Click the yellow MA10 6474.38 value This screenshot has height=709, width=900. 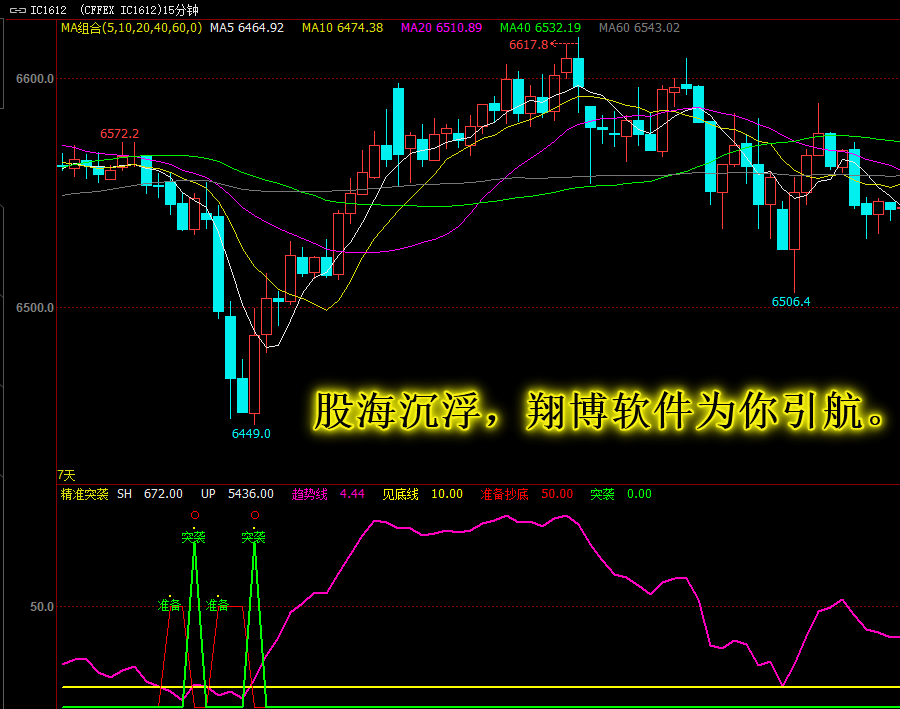pos(342,28)
